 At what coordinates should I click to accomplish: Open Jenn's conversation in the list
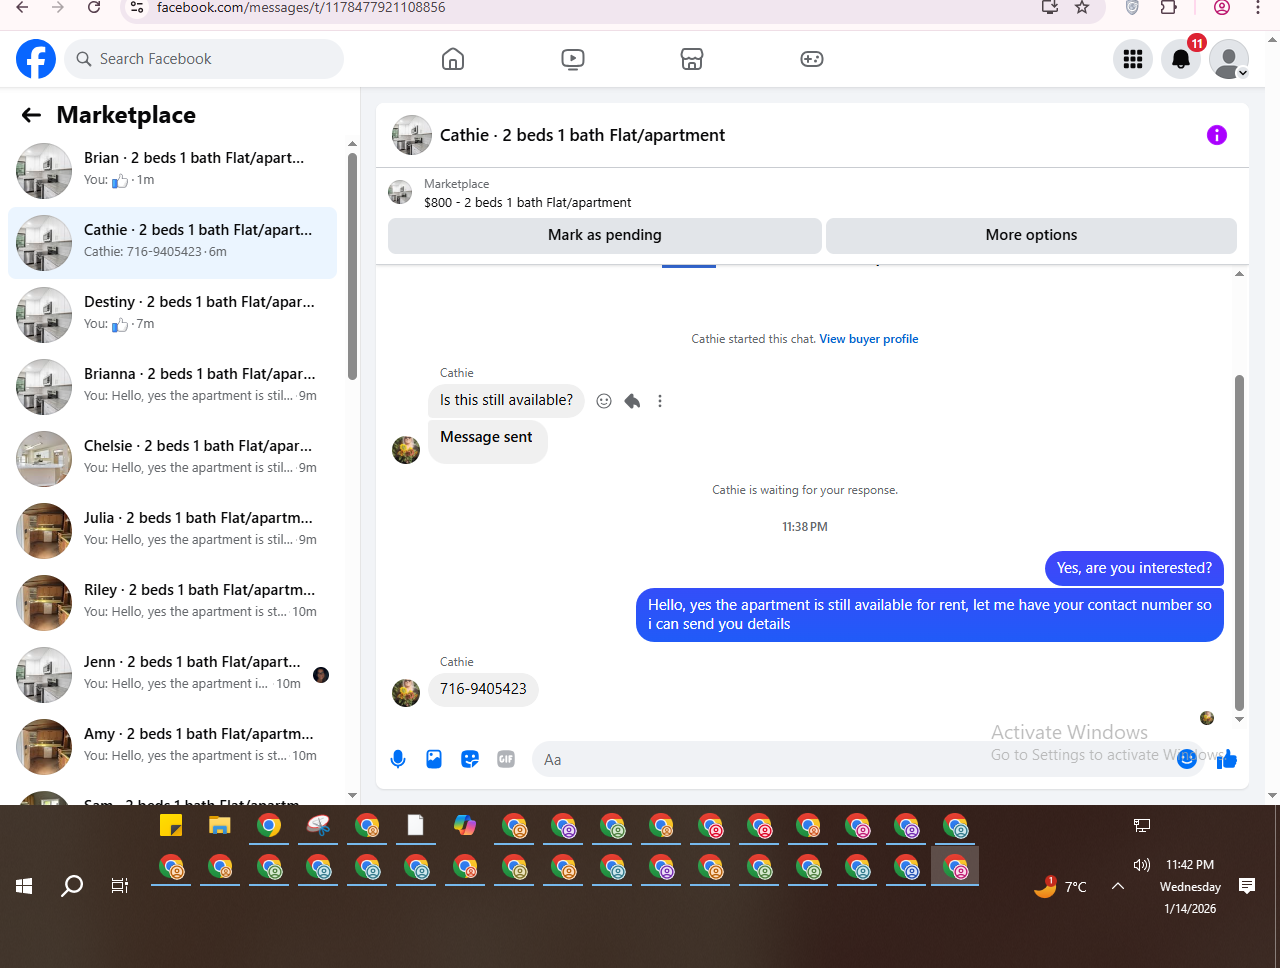(172, 675)
